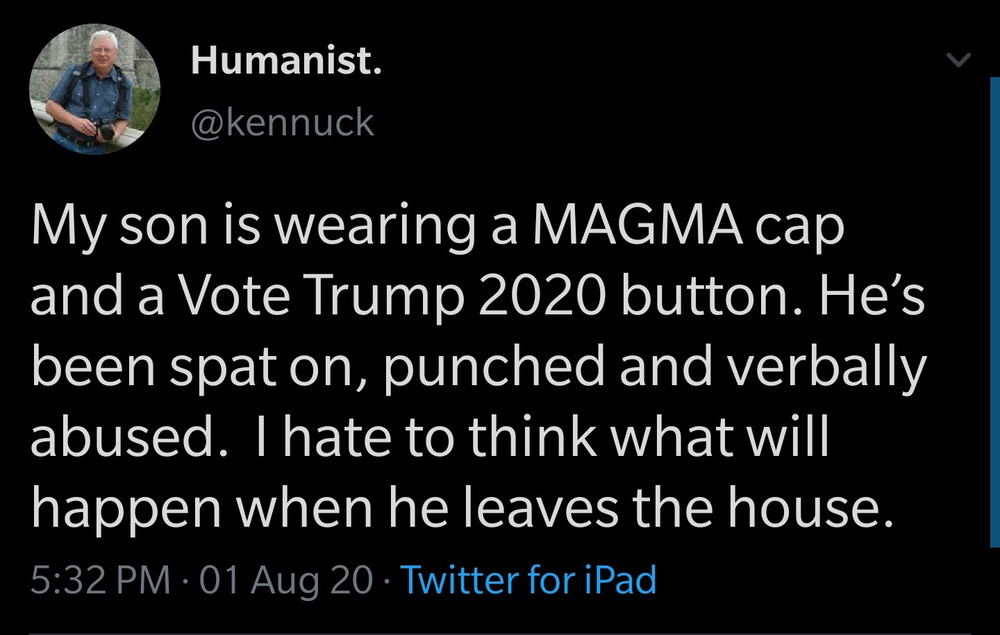
Task: Open the tweet options chevron menu
Action: (957, 61)
